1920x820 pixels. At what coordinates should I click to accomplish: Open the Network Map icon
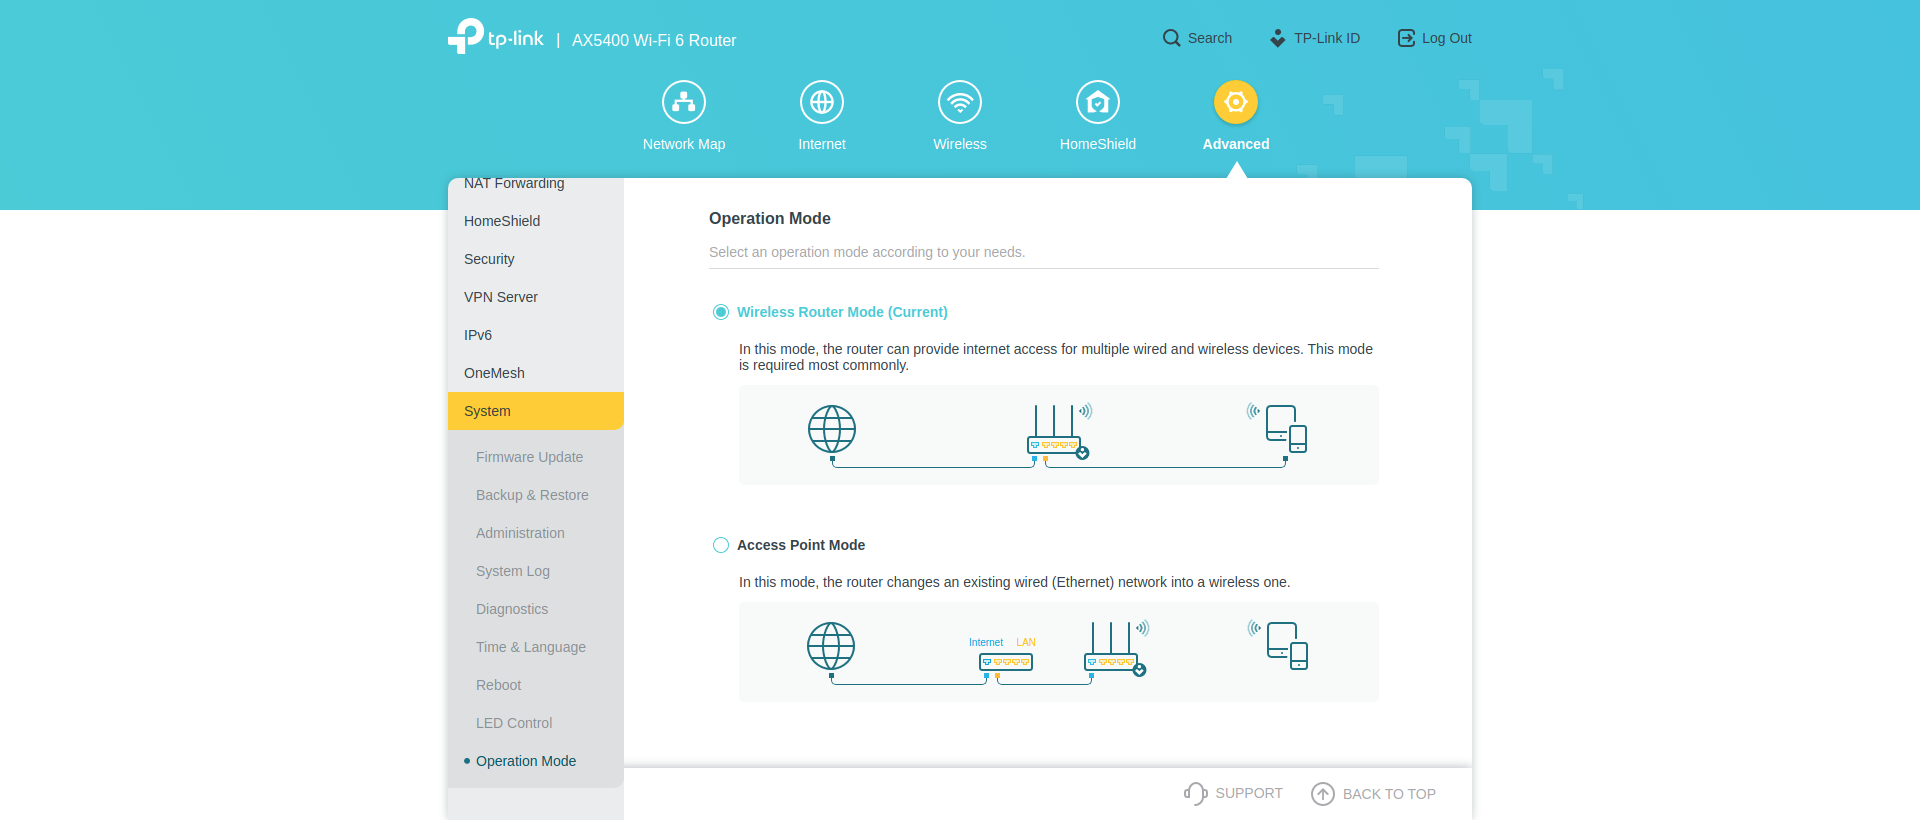(684, 102)
